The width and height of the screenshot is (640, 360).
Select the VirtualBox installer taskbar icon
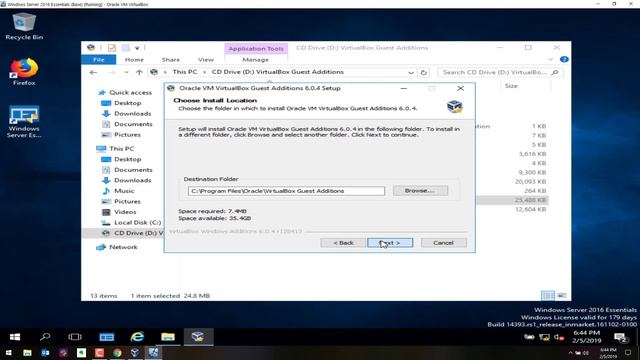pos(198,337)
